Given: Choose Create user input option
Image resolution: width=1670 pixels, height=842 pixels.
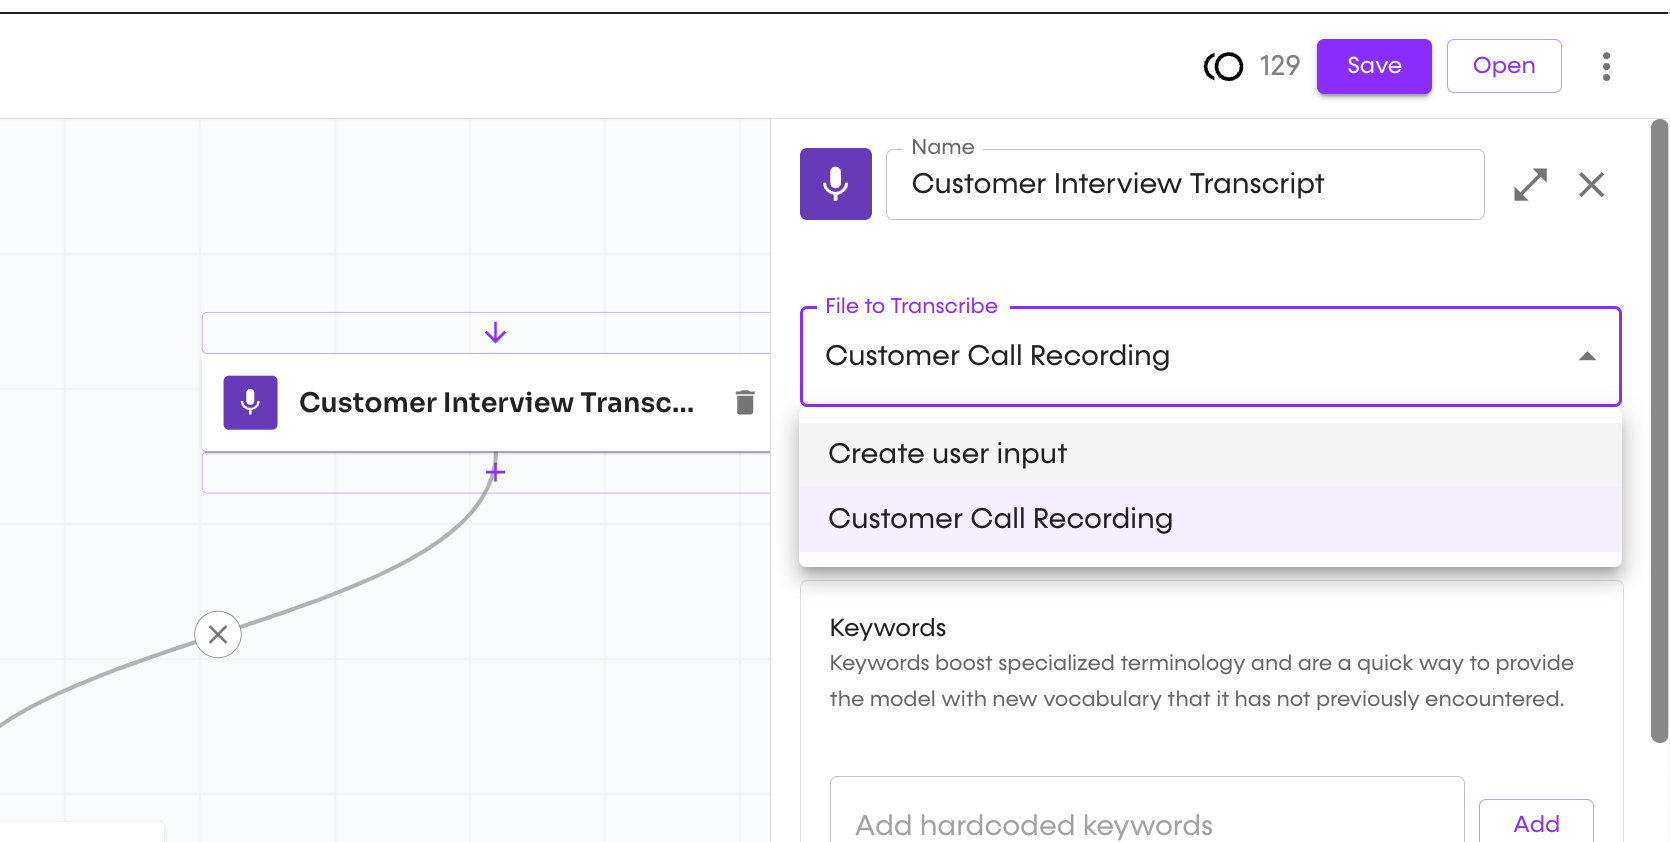Looking at the screenshot, I should pyautogui.click(x=1210, y=454).
